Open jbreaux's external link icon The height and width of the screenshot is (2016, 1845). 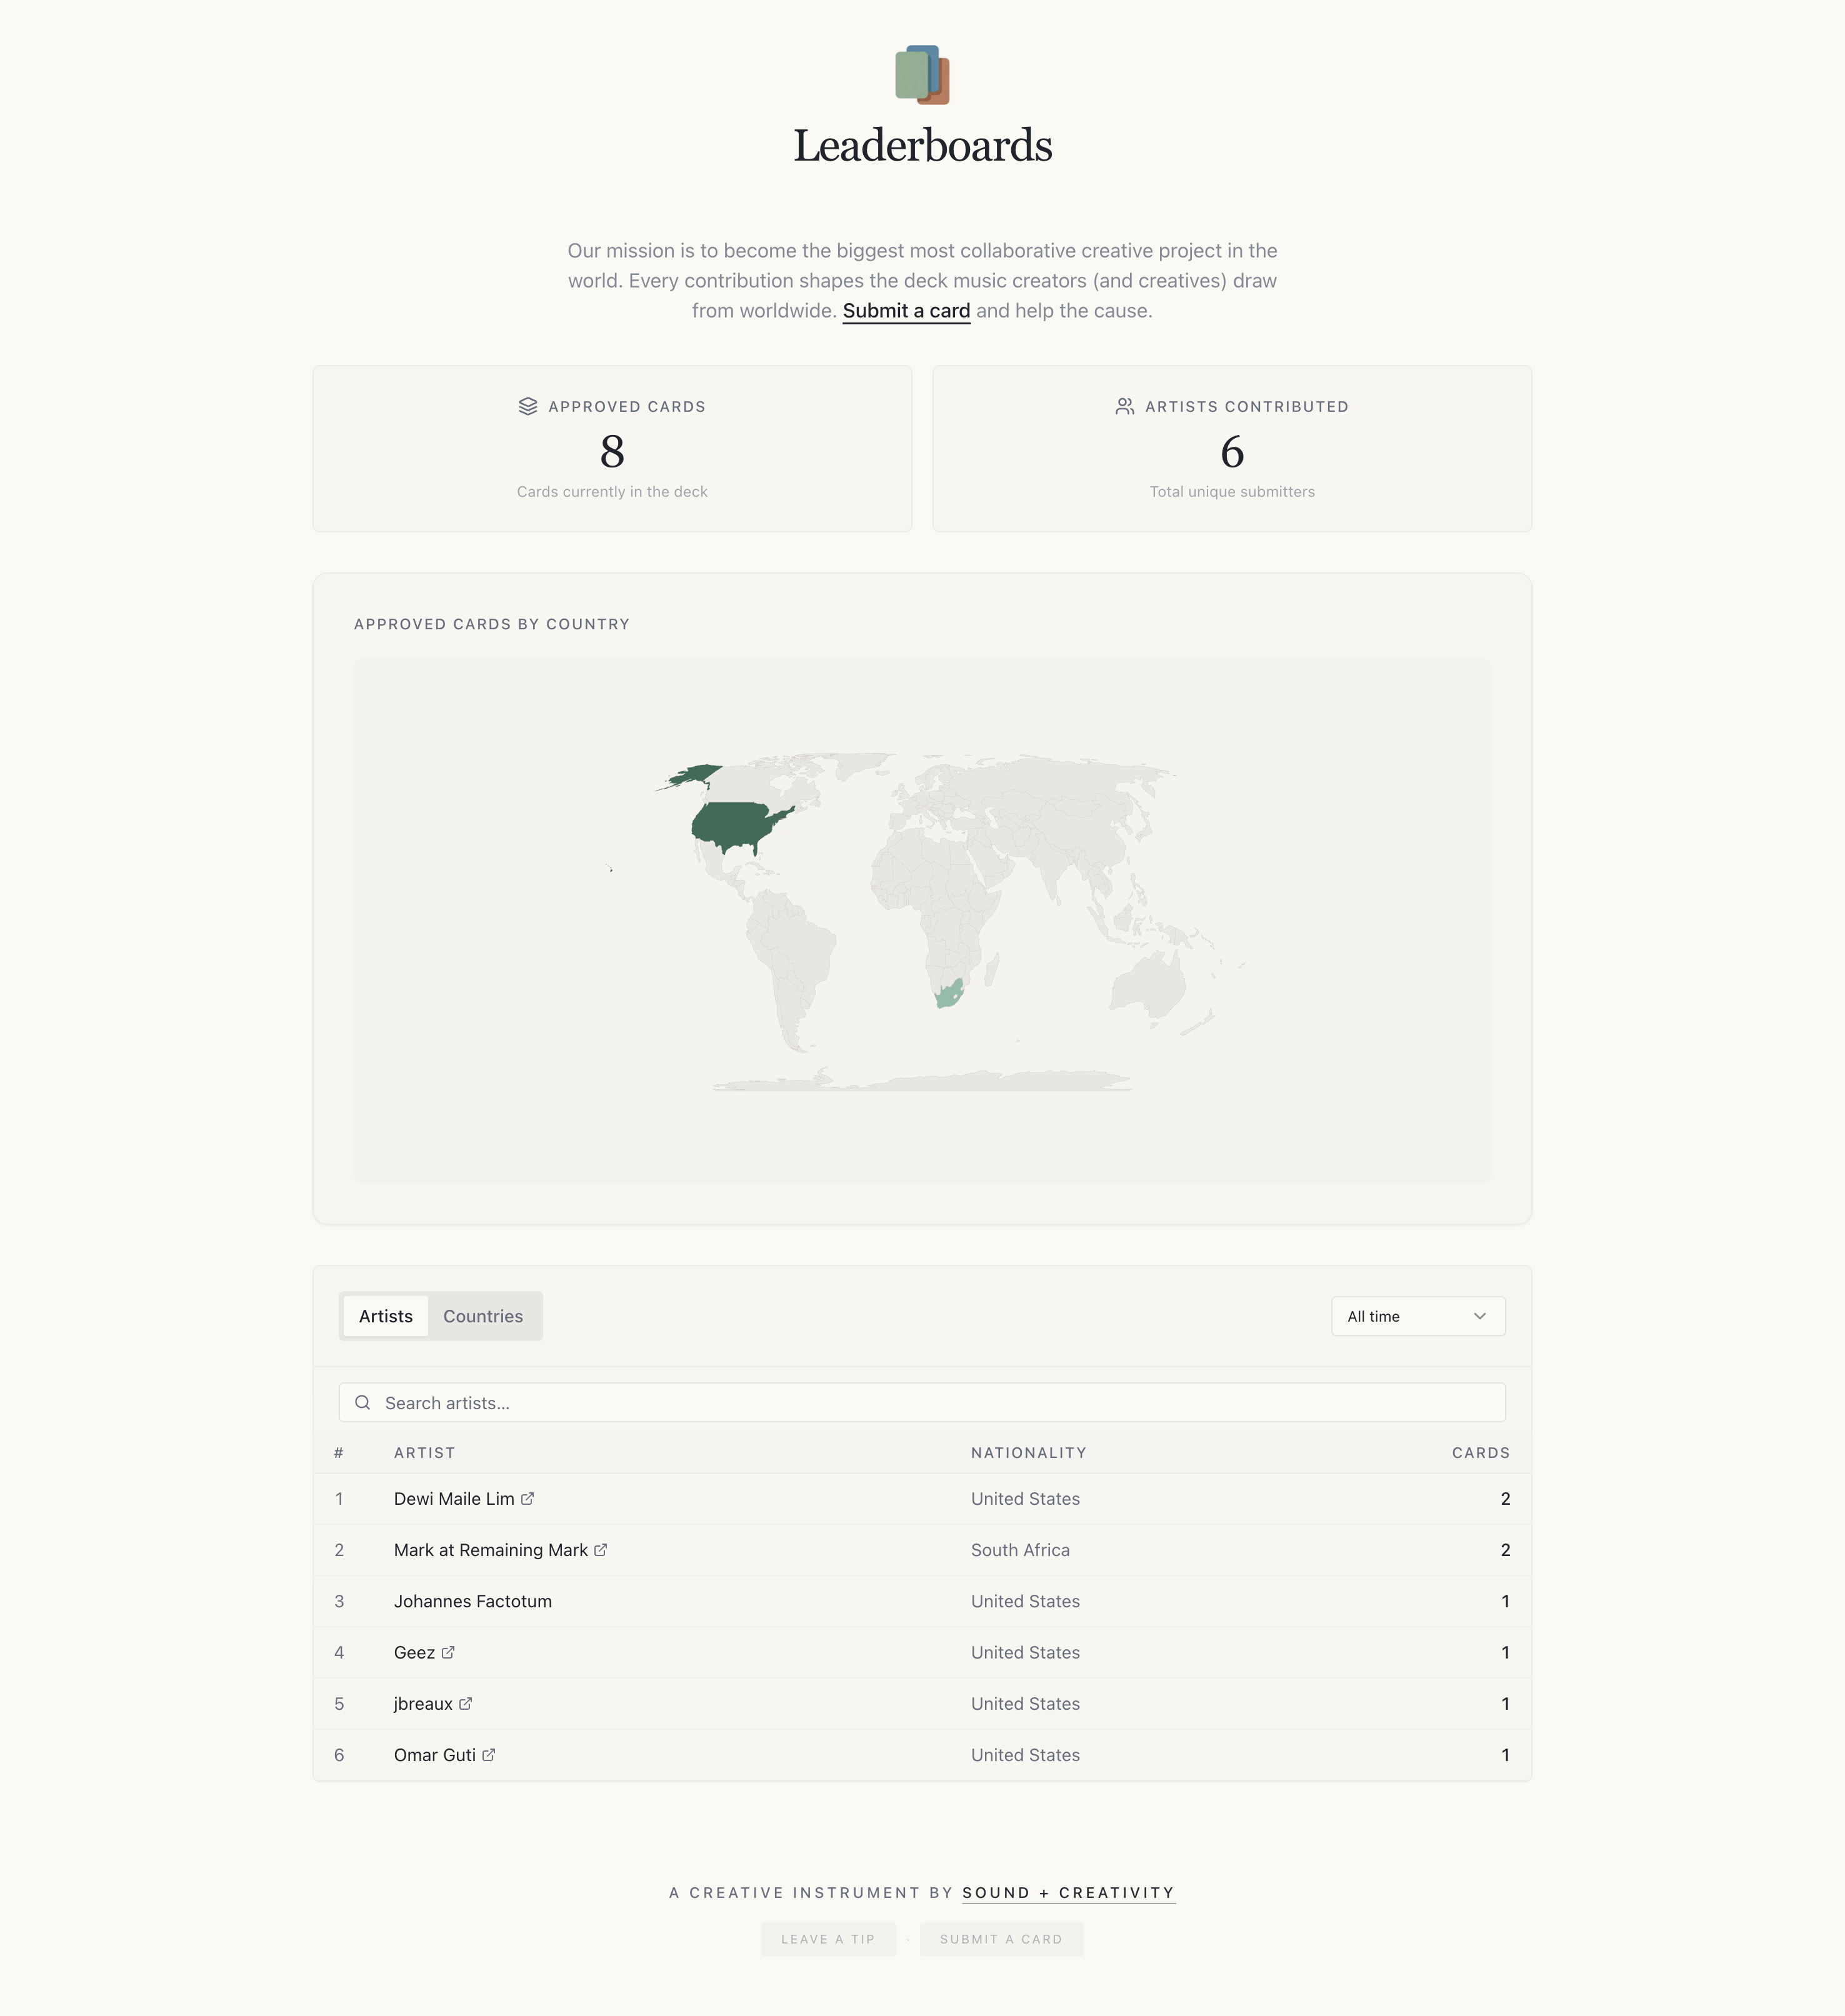tap(465, 1703)
